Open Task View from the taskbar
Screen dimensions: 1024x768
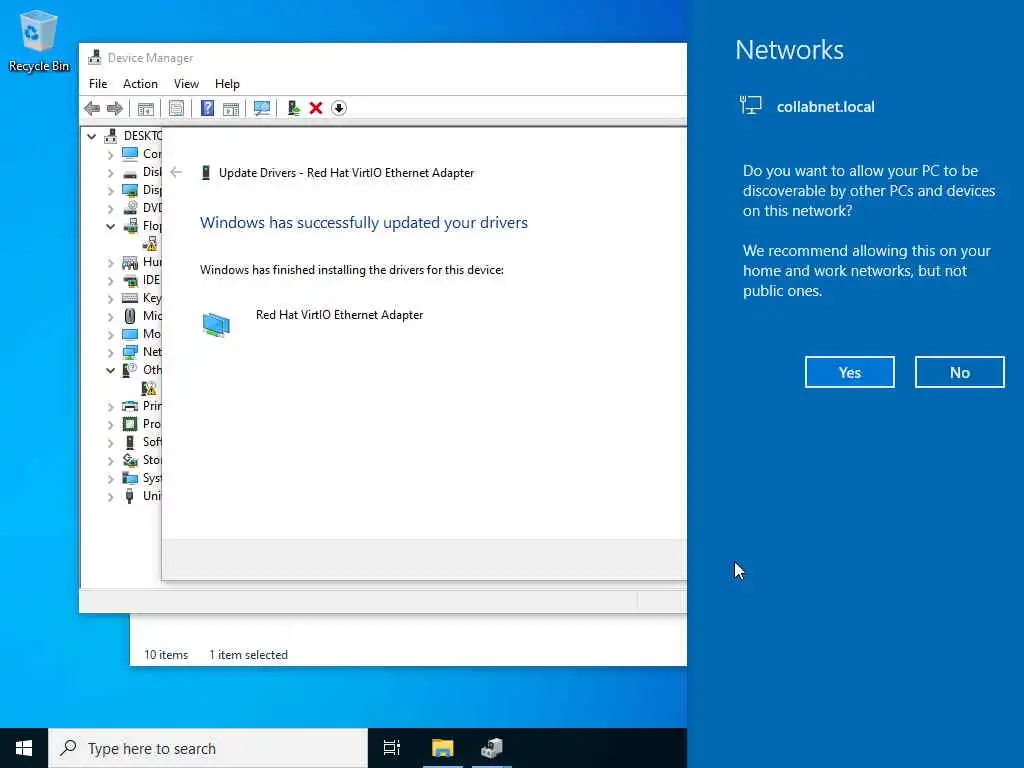tap(392, 748)
